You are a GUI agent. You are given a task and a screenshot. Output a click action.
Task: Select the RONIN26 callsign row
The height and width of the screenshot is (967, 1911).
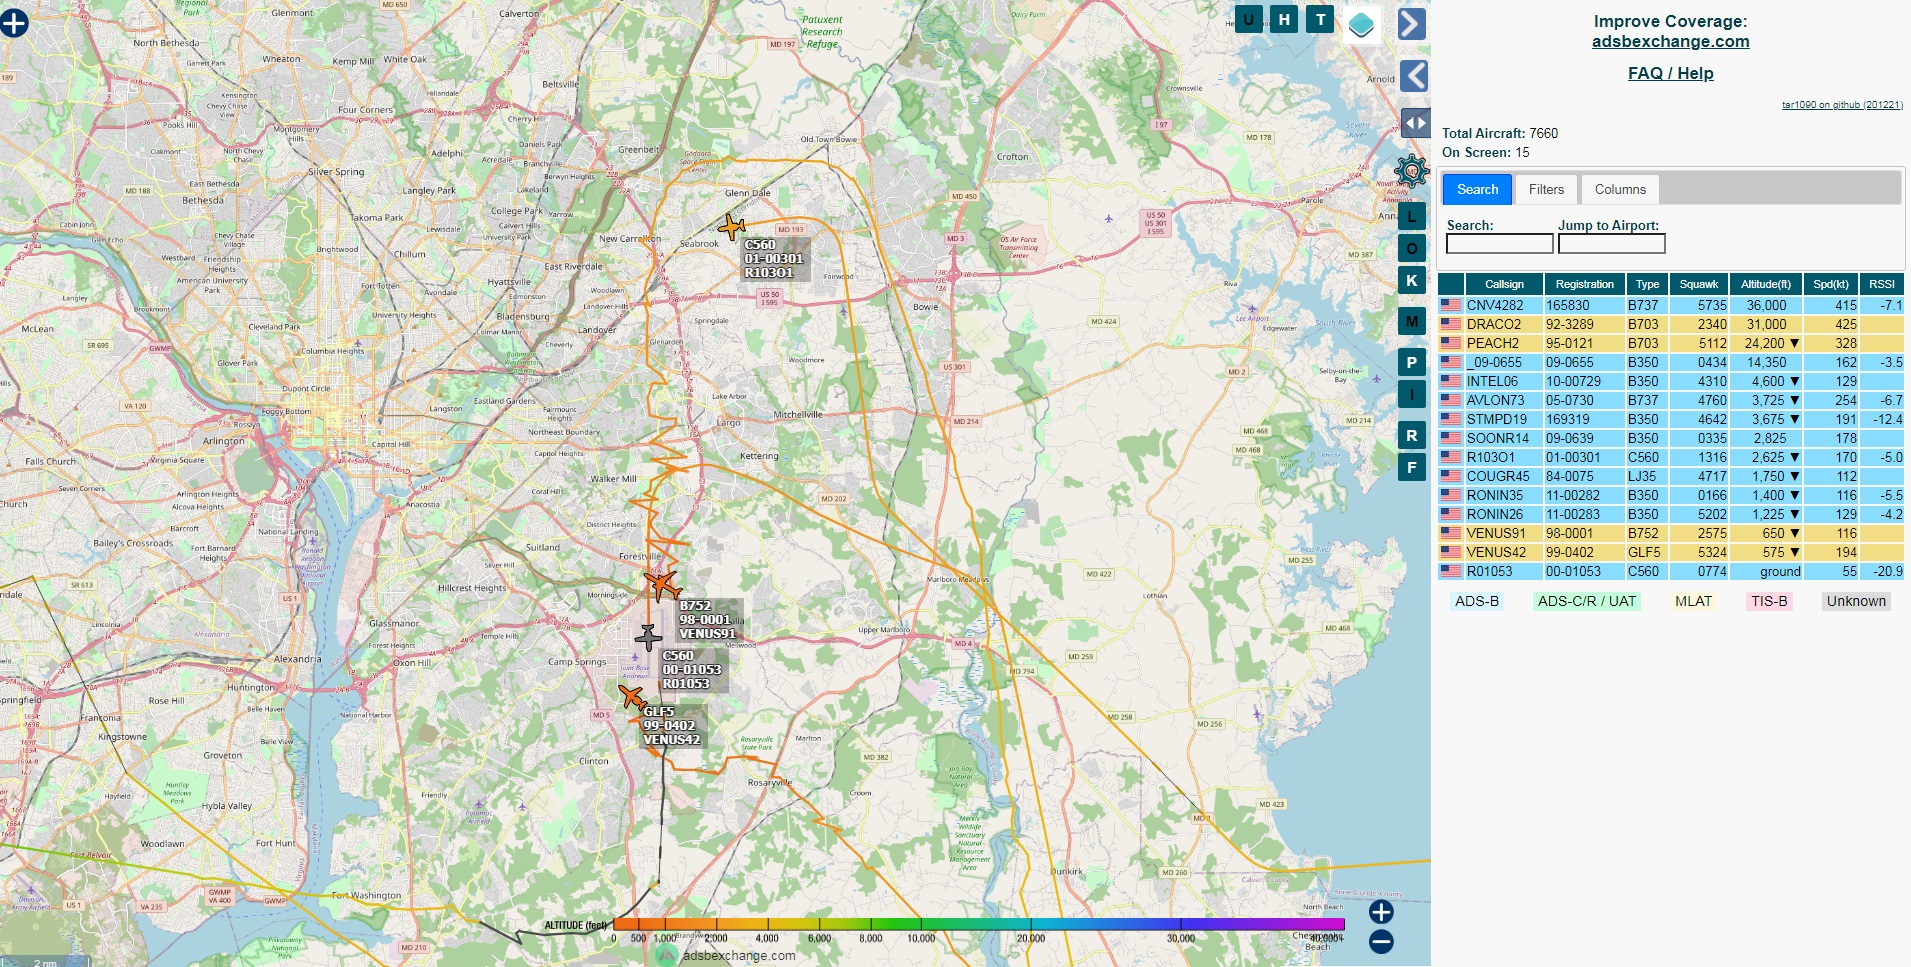[1671, 514]
